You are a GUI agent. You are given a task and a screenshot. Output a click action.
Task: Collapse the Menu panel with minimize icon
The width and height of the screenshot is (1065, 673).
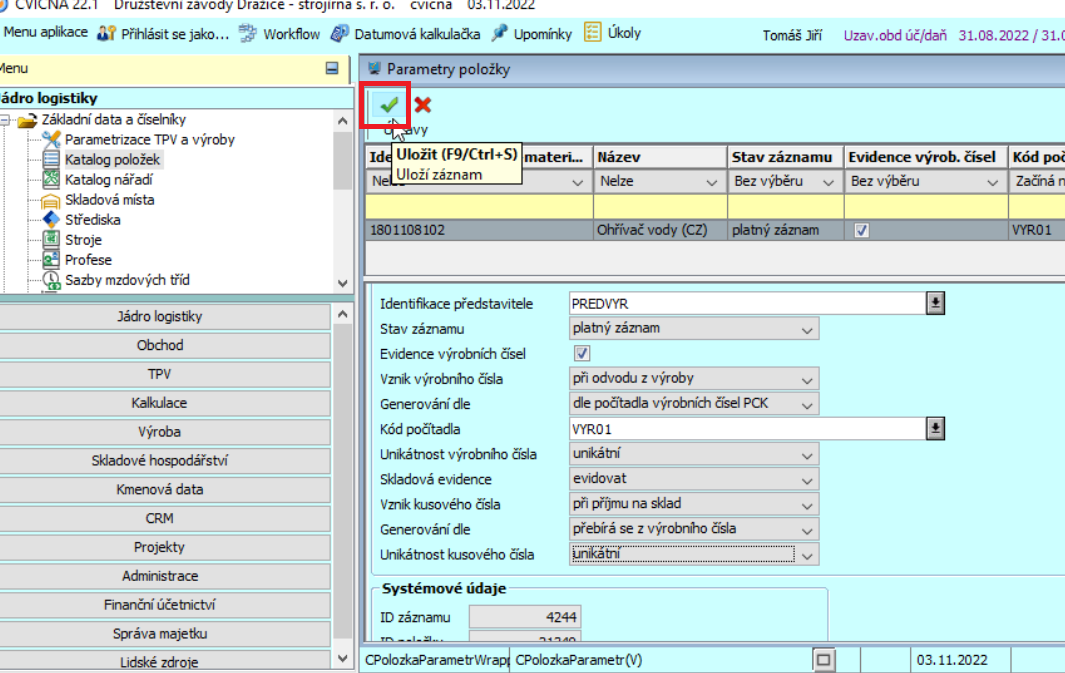[332, 69]
